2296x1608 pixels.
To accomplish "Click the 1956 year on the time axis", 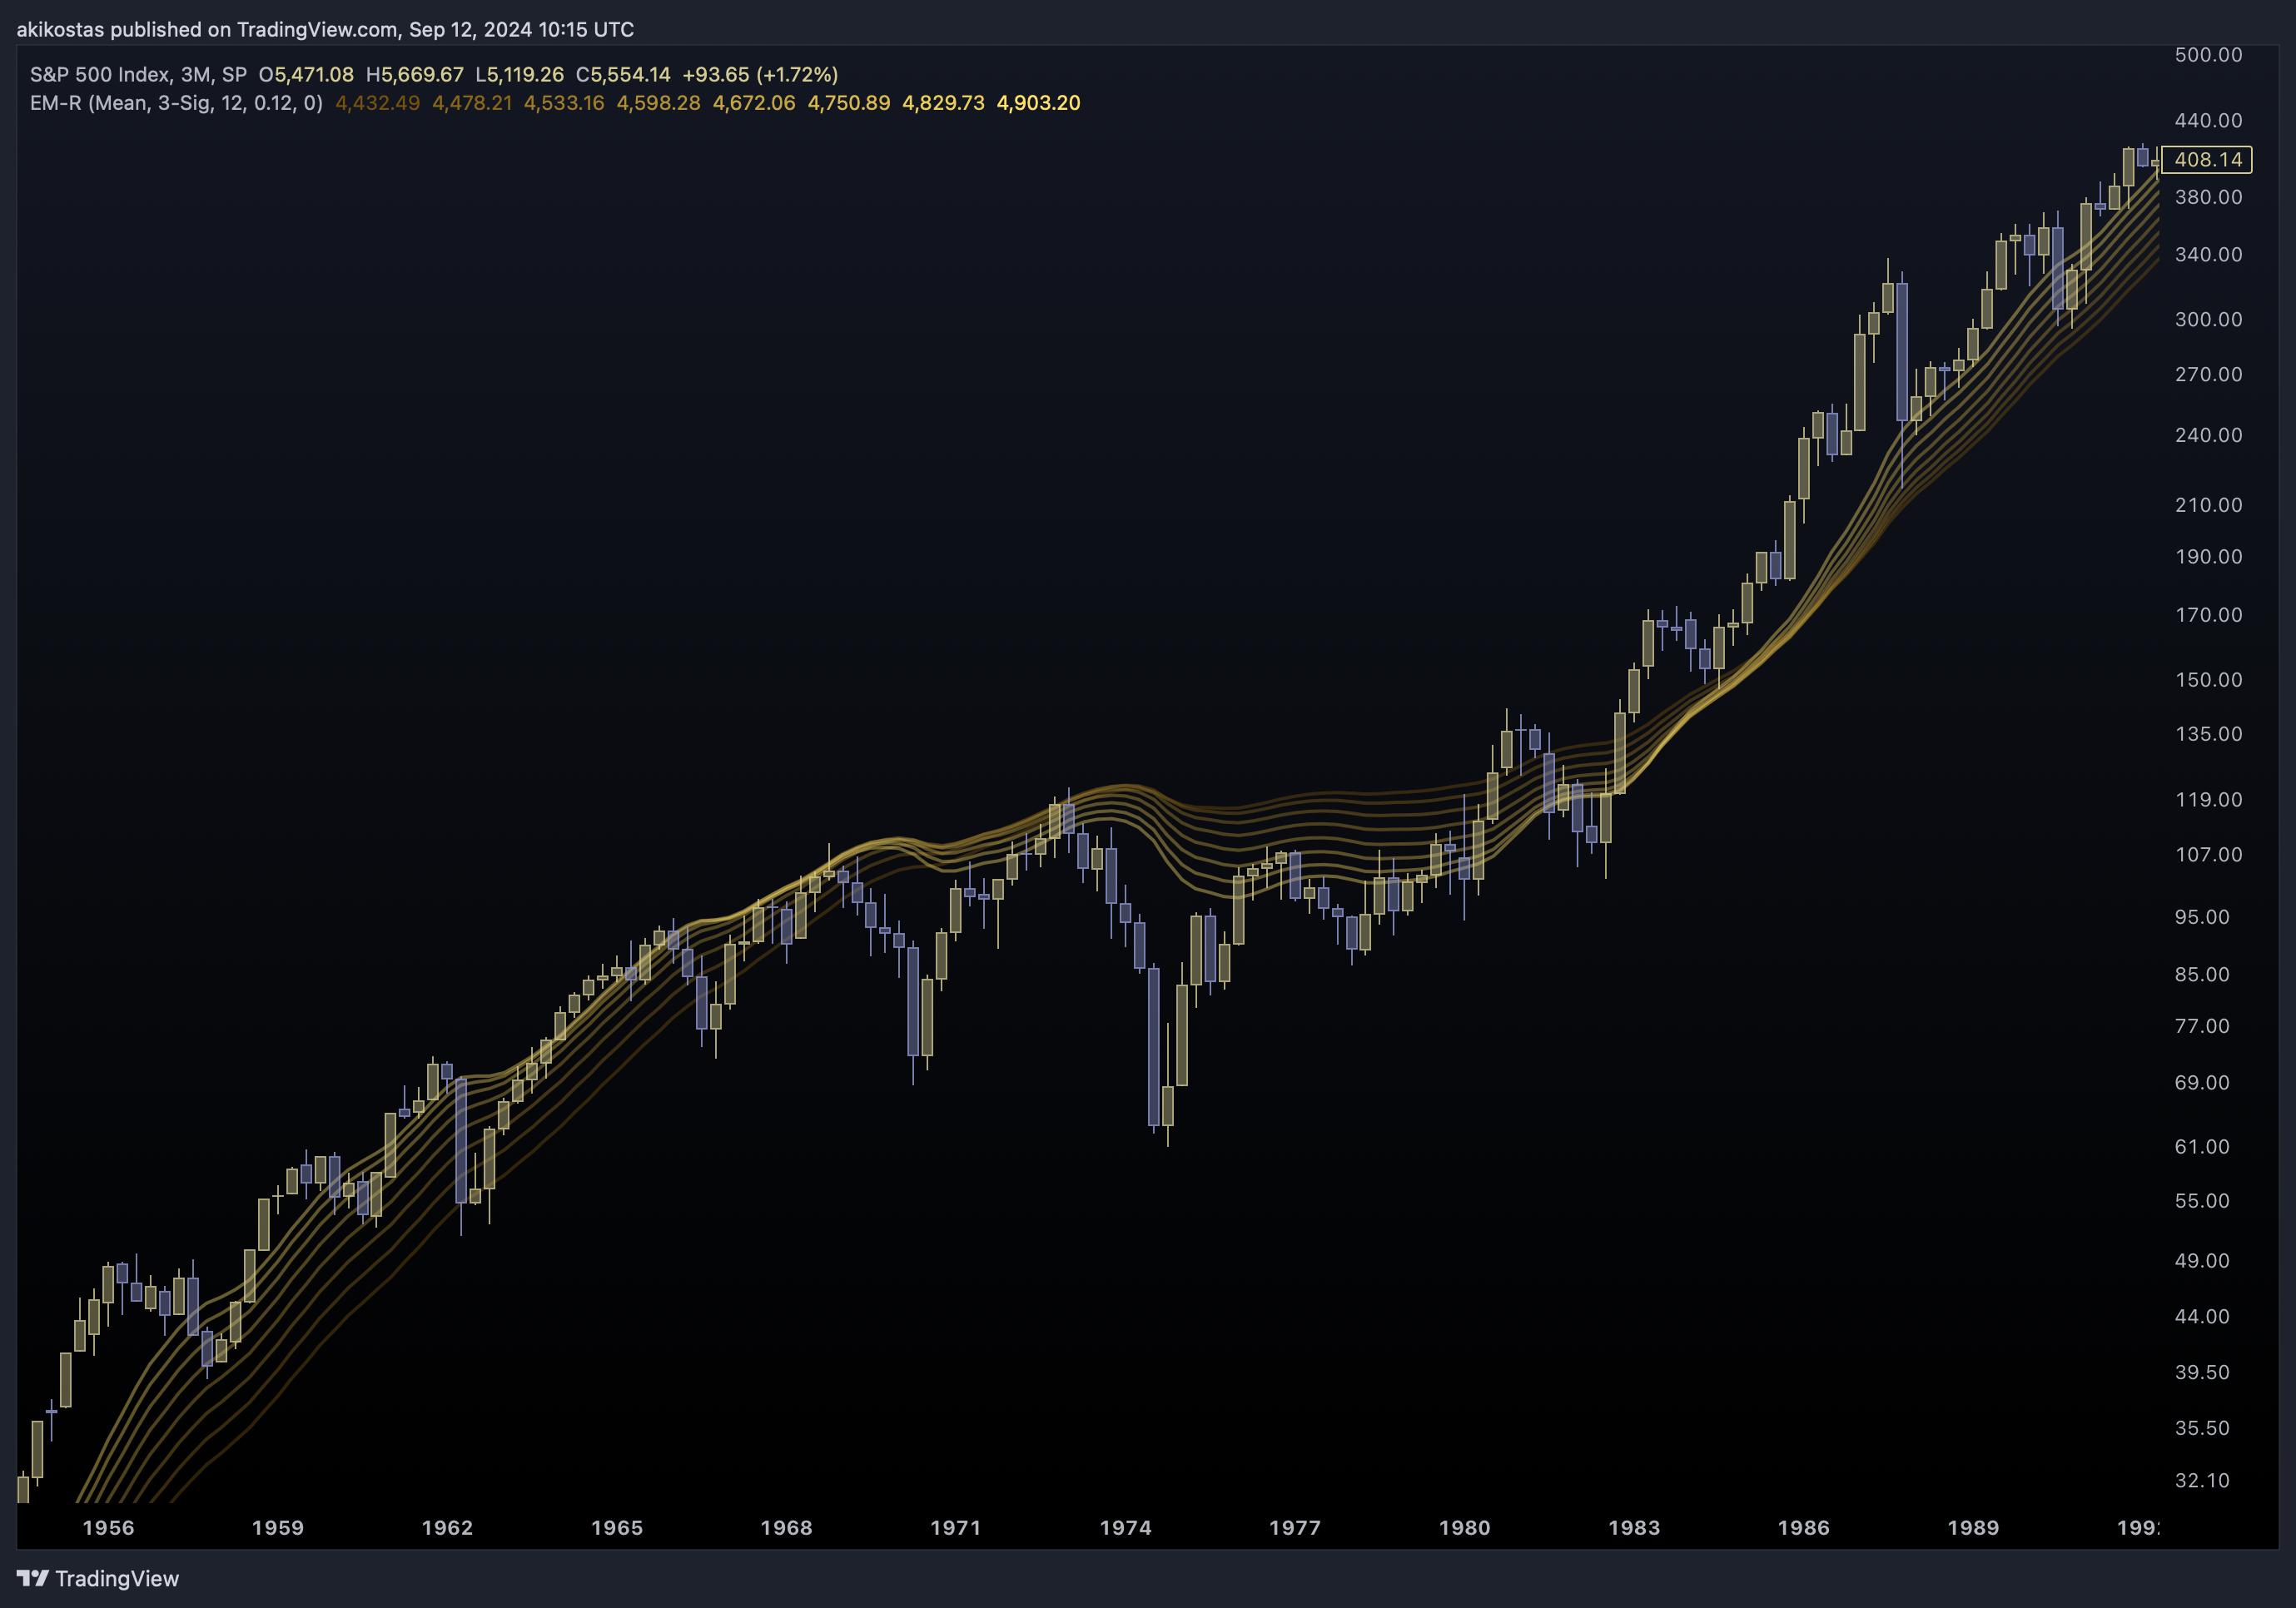I will tap(108, 1528).
